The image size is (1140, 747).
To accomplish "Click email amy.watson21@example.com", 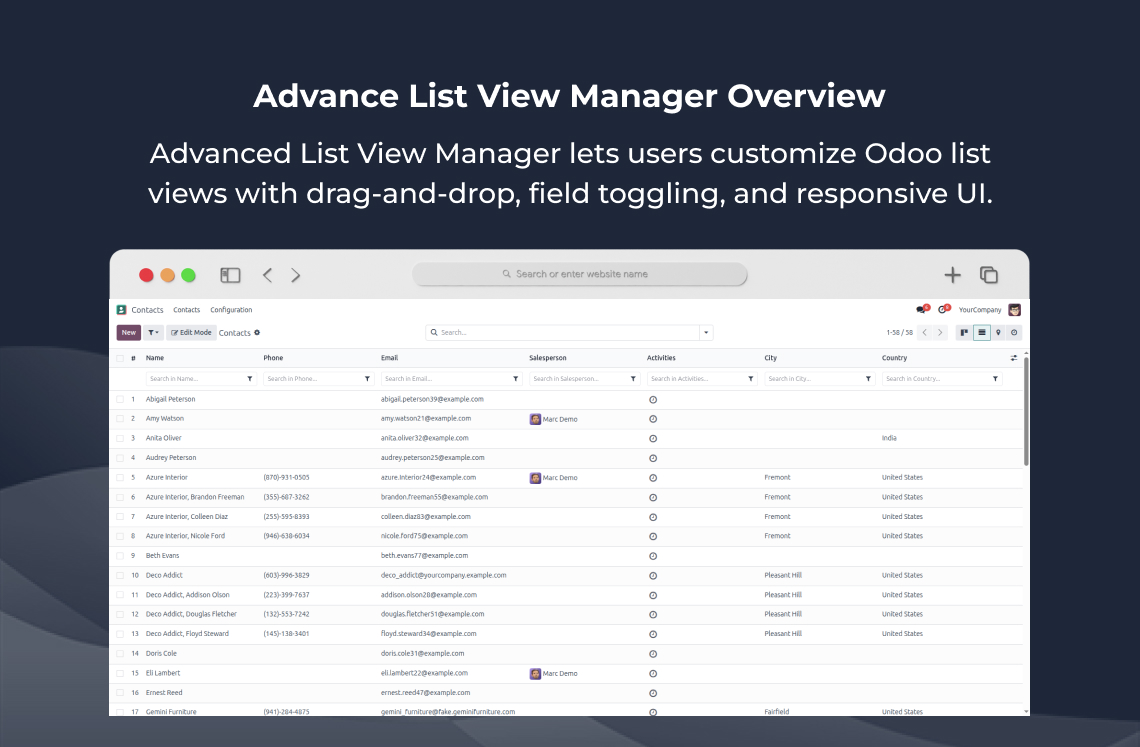I will coord(426,419).
